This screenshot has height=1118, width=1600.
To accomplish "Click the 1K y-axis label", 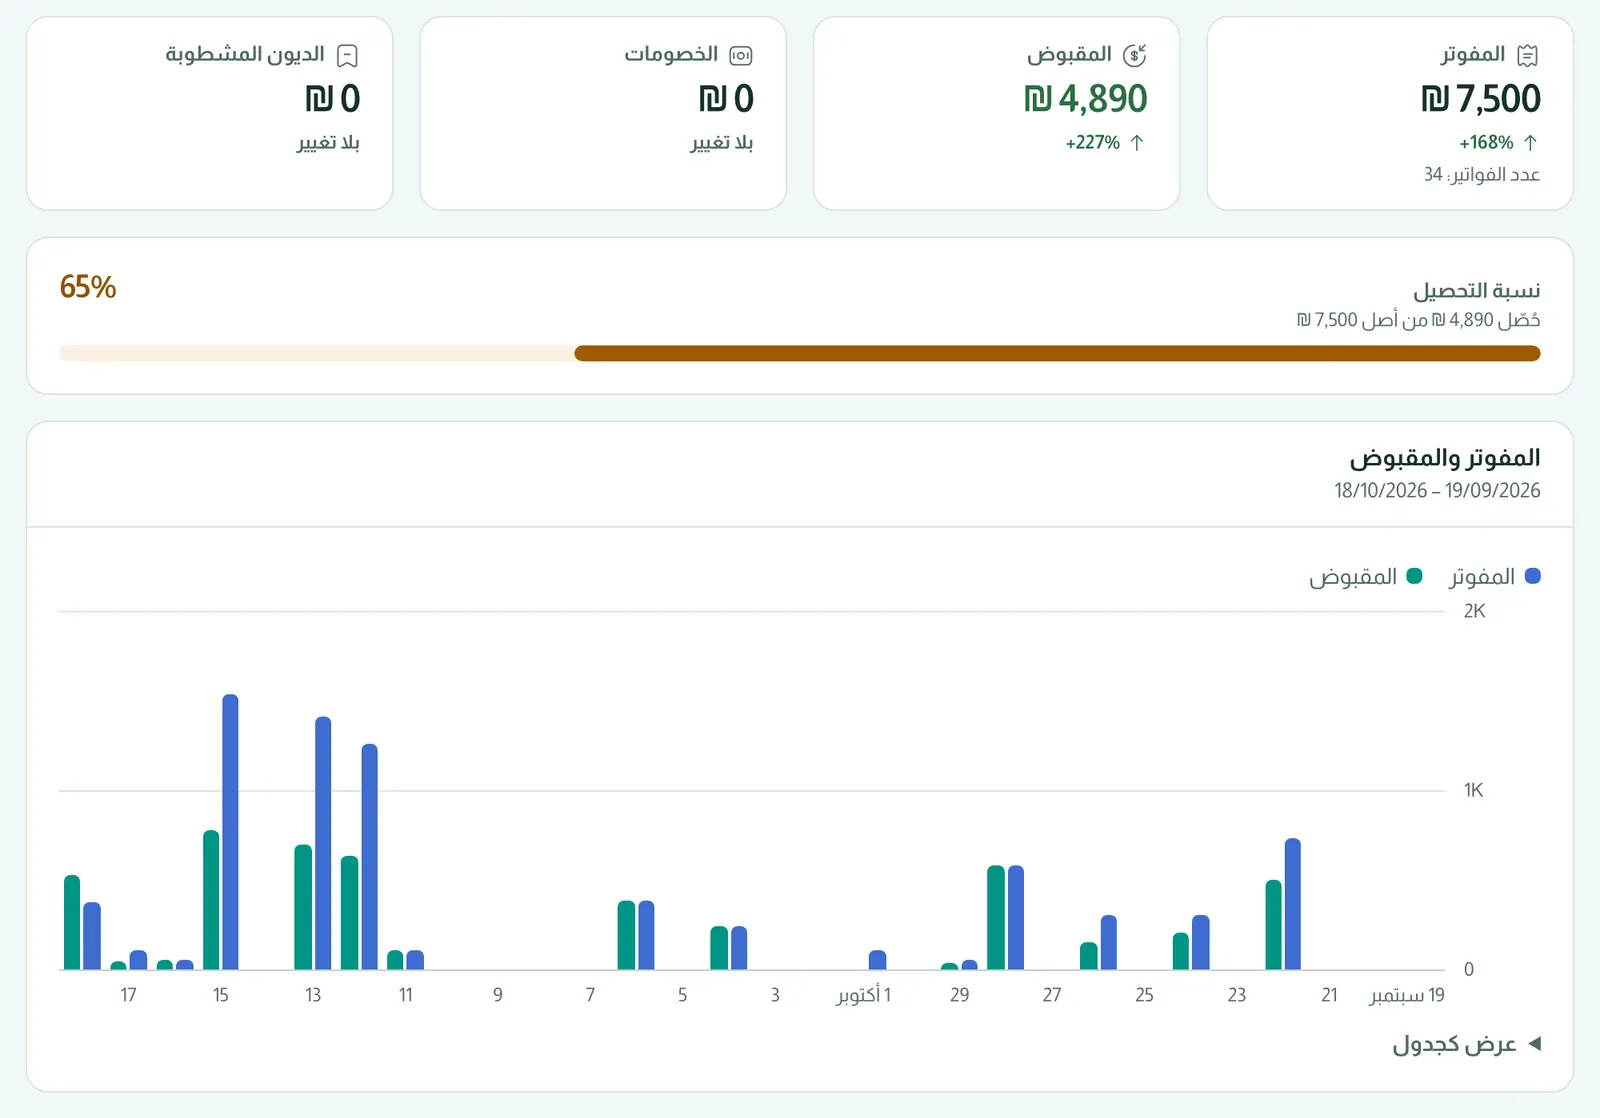I will (x=1473, y=790).
